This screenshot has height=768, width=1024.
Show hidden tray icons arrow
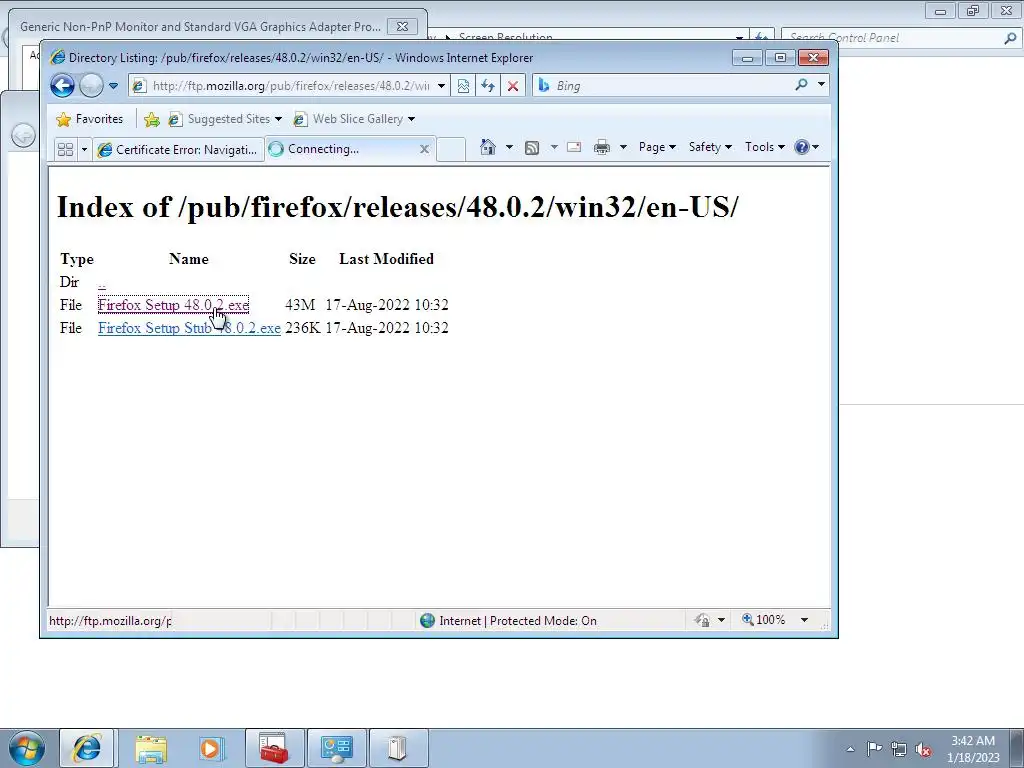pyautogui.click(x=850, y=749)
